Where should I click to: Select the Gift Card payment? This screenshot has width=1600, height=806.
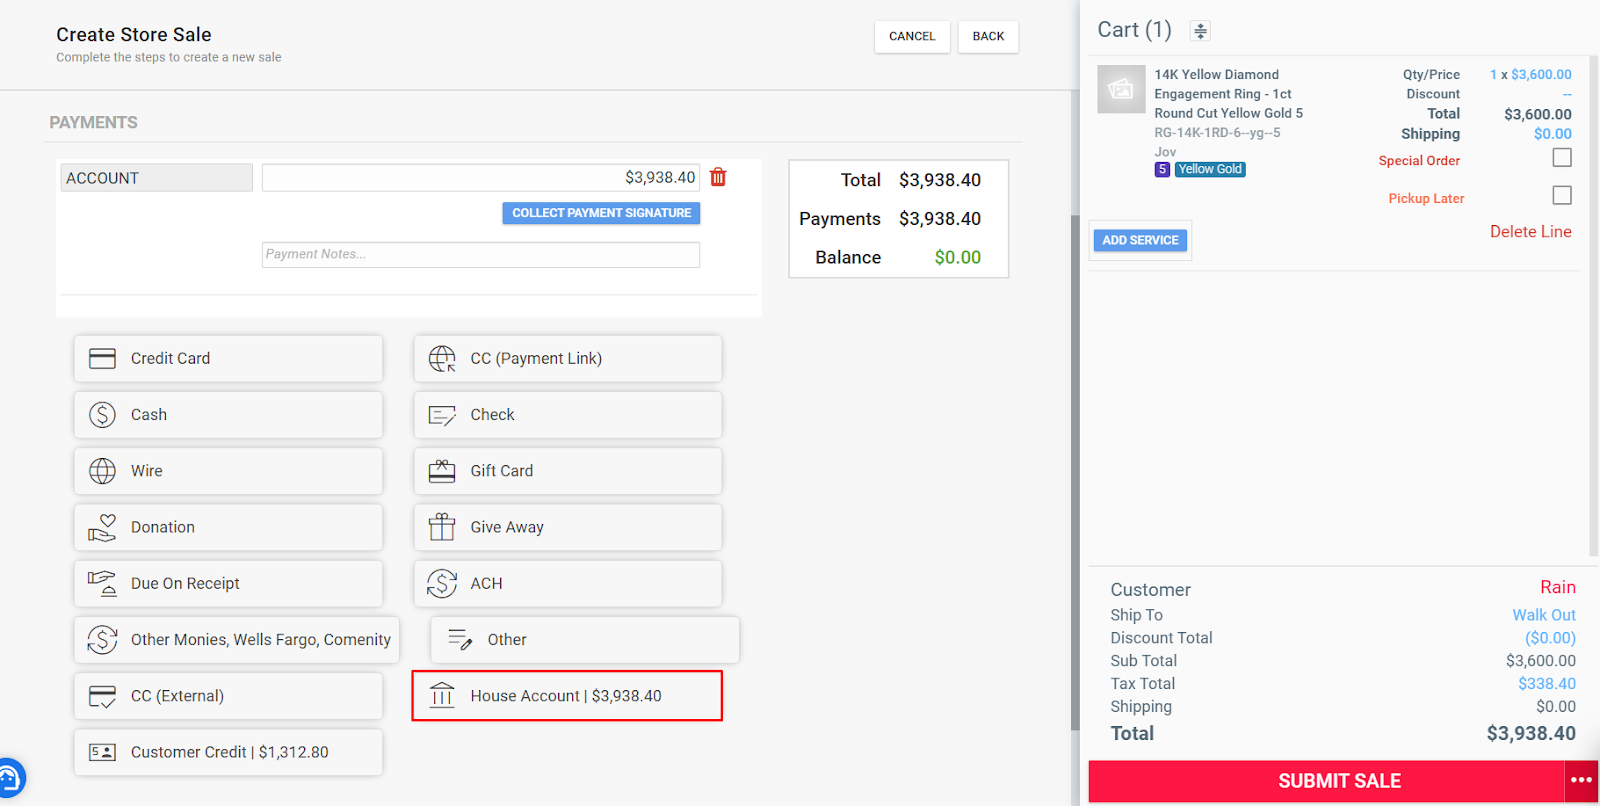568,471
